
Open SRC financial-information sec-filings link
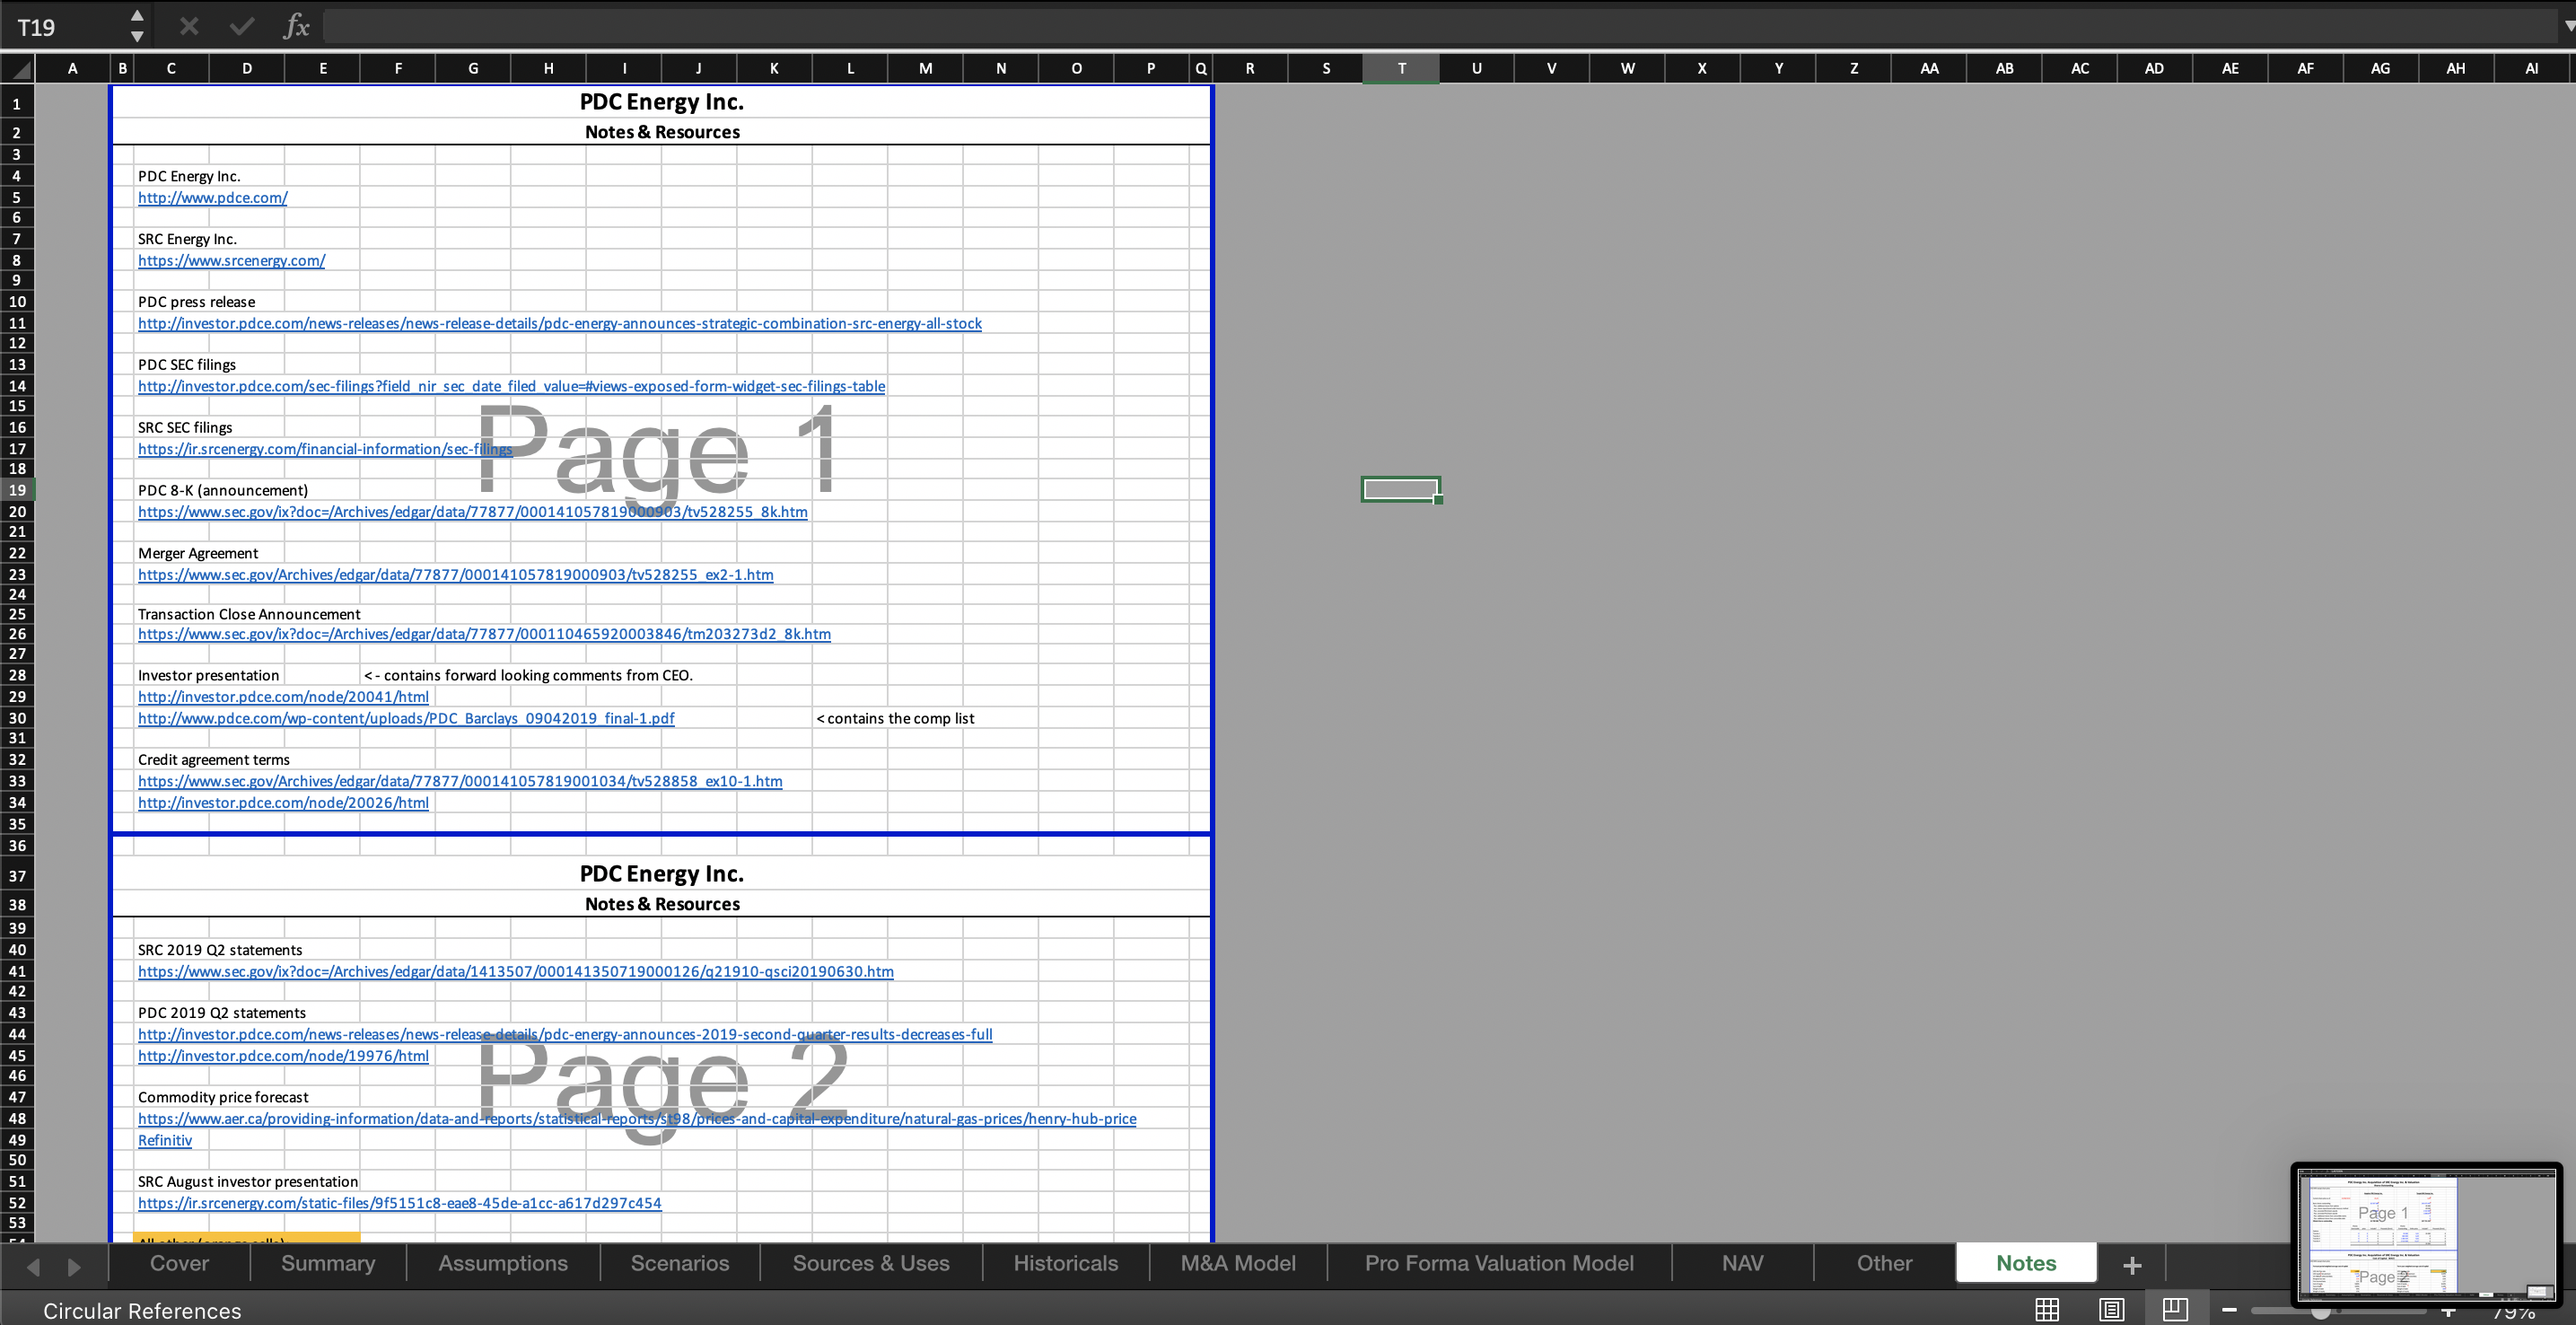325,450
